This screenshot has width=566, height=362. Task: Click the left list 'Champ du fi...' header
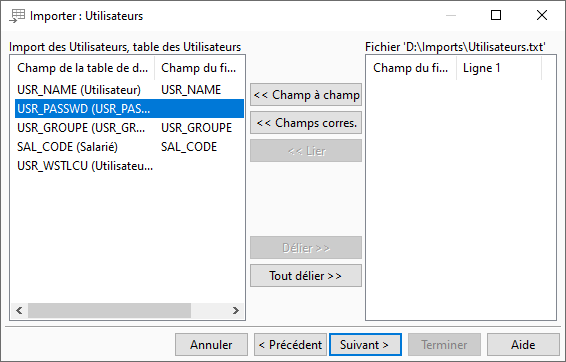[x=199, y=68]
